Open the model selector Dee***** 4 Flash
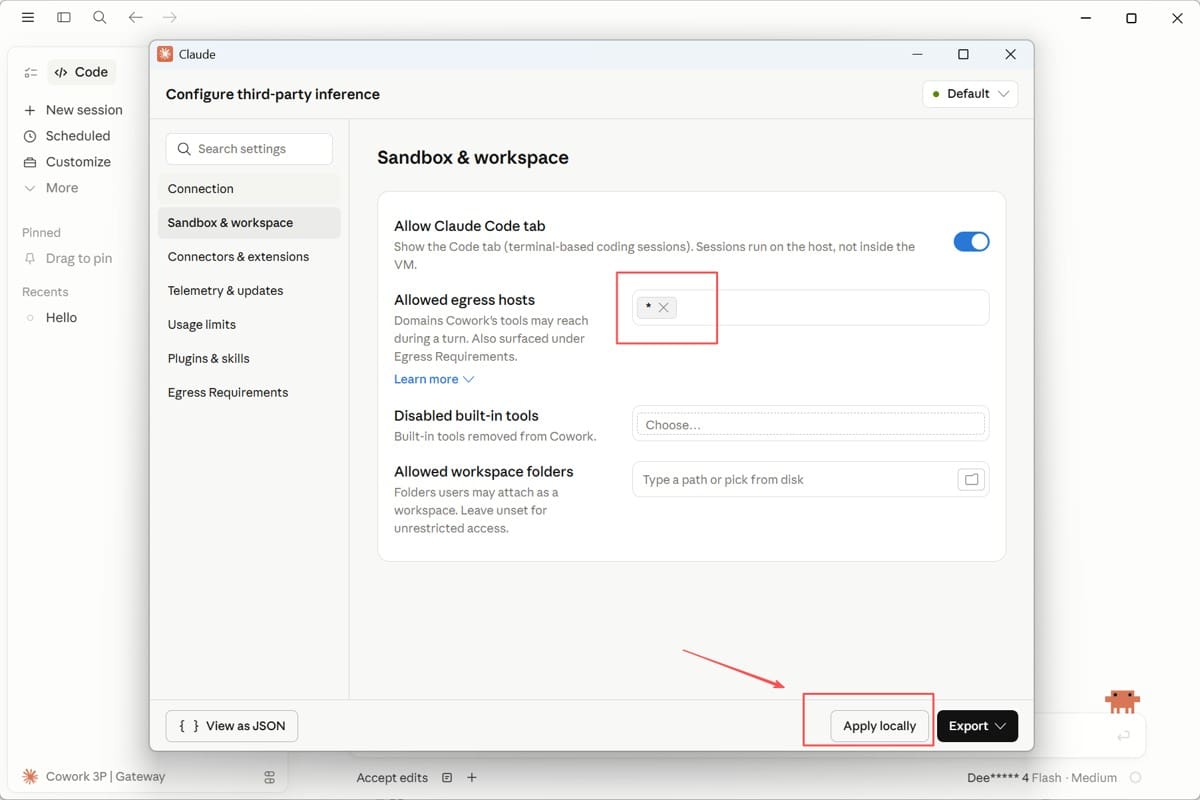The image size is (1200, 800). (x=1042, y=778)
